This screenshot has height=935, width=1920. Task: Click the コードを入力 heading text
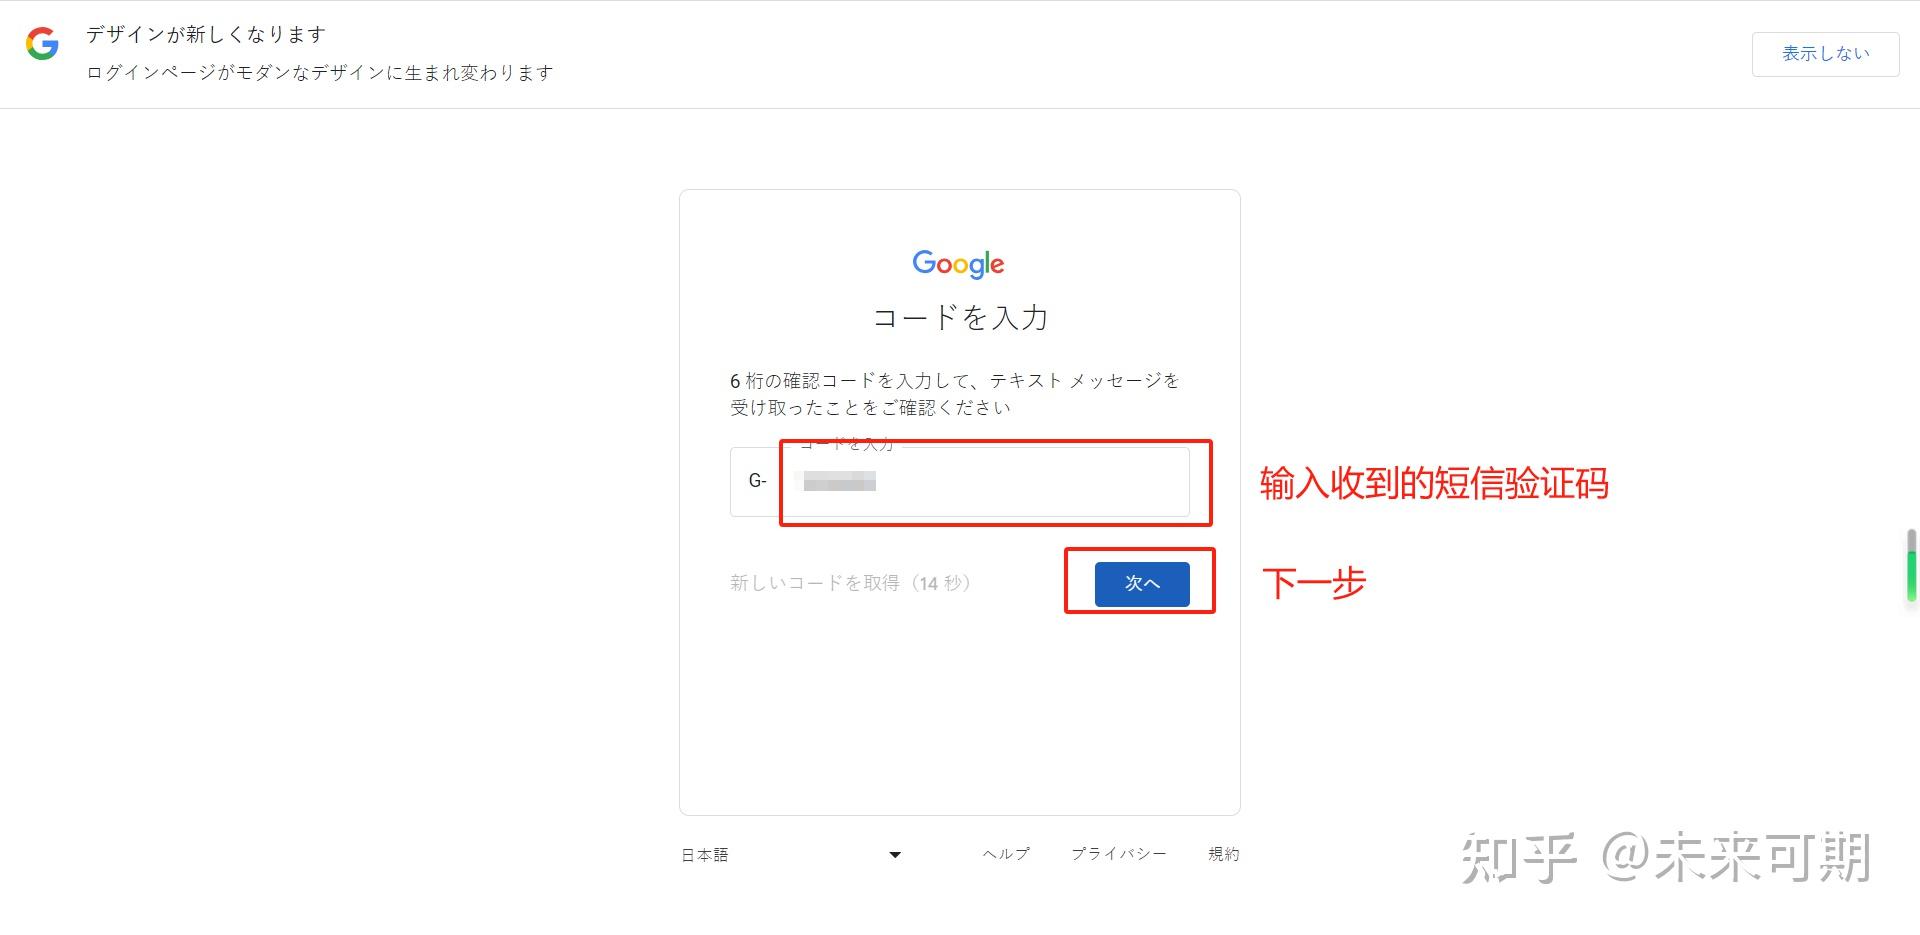pos(960,318)
